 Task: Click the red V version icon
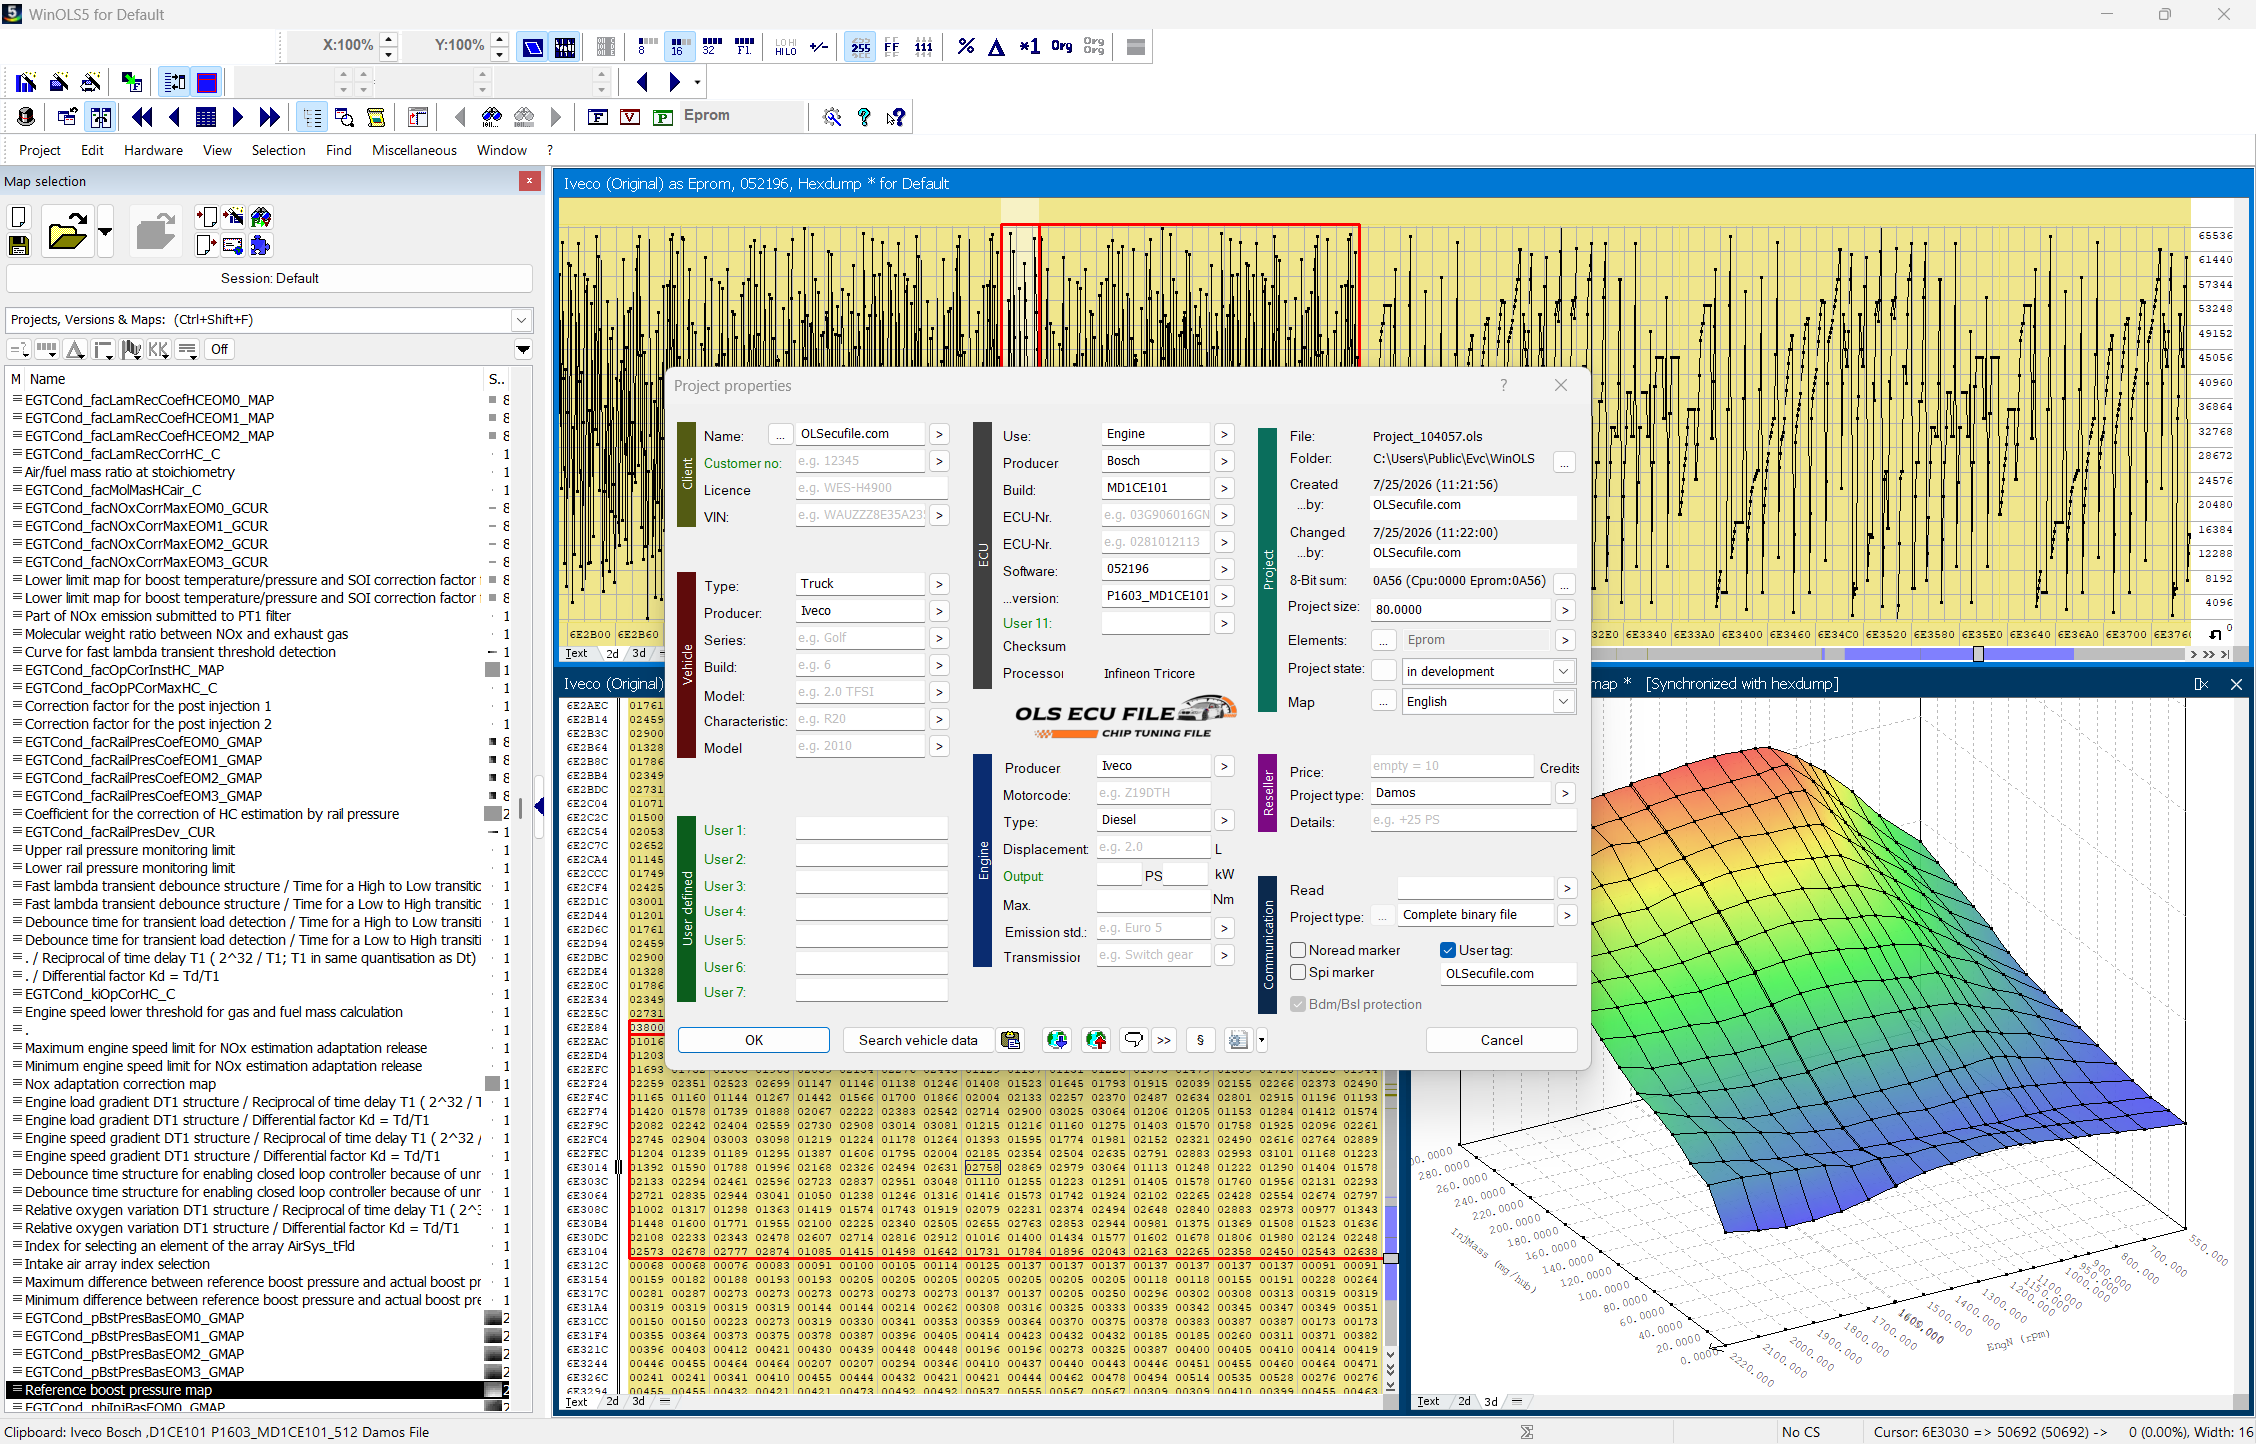(x=630, y=117)
